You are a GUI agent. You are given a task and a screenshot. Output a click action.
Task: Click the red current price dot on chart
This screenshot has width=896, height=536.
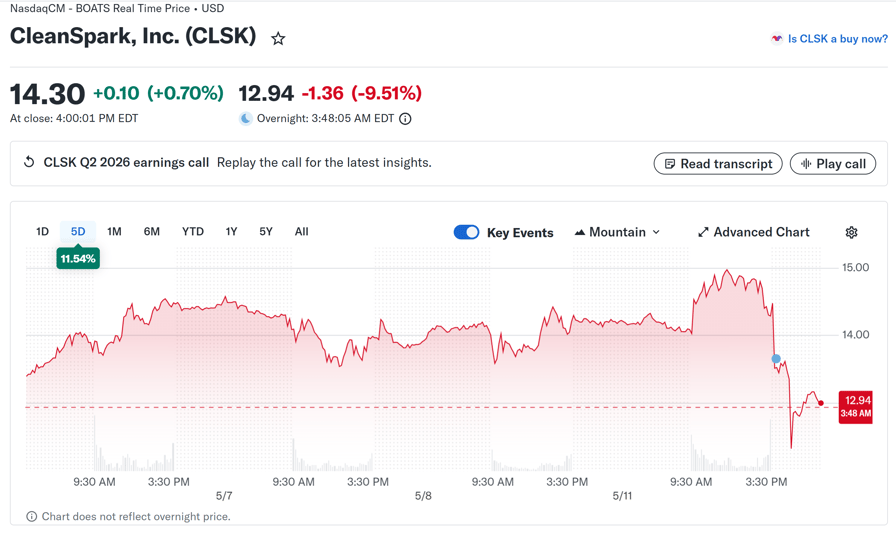[821, 403]
